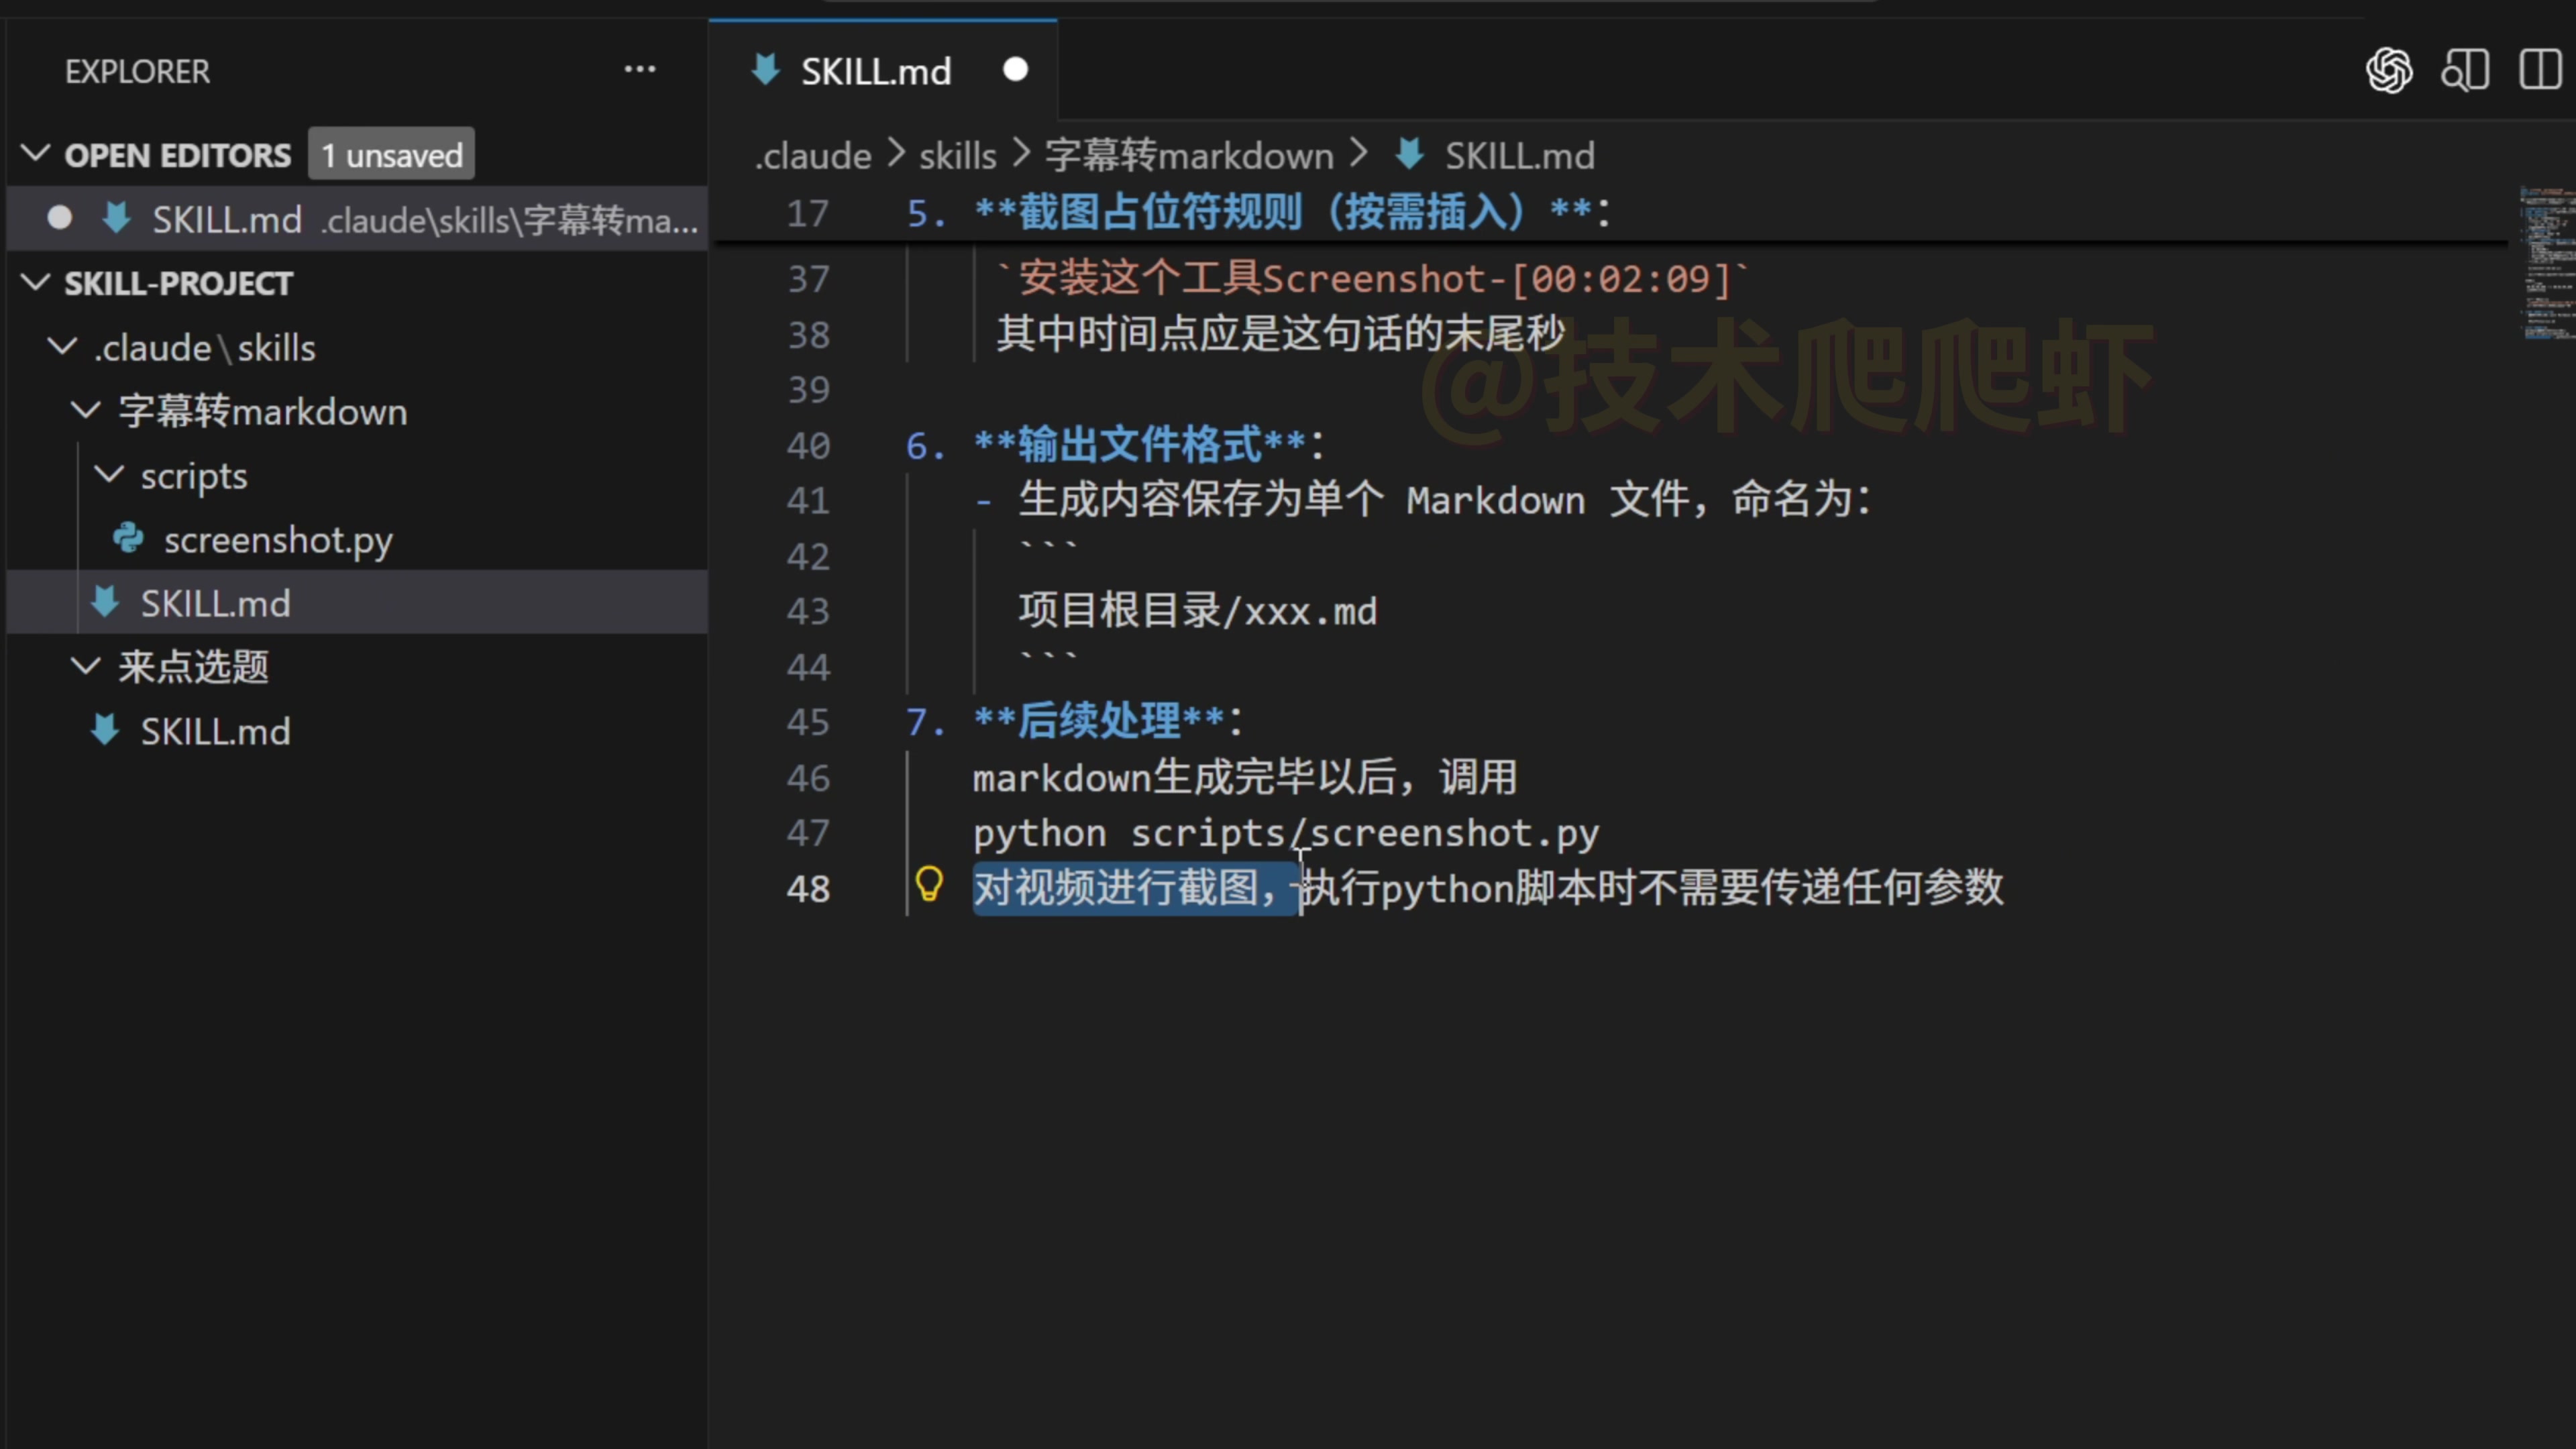Open screenshot.py in the file tree

point(278,540)
